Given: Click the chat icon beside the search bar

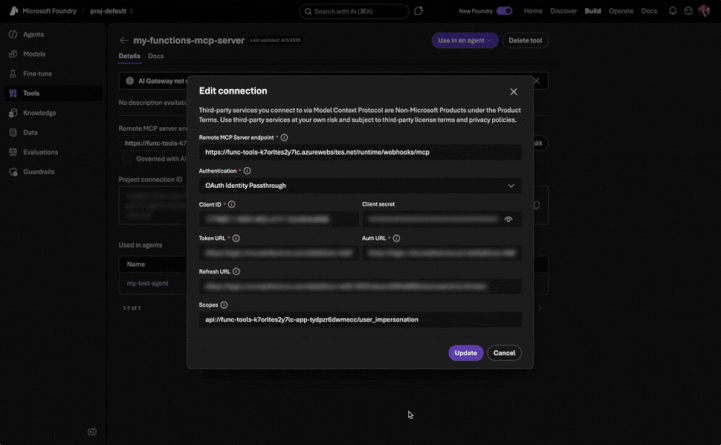Looking at the screenshot, I should (418, 11).
